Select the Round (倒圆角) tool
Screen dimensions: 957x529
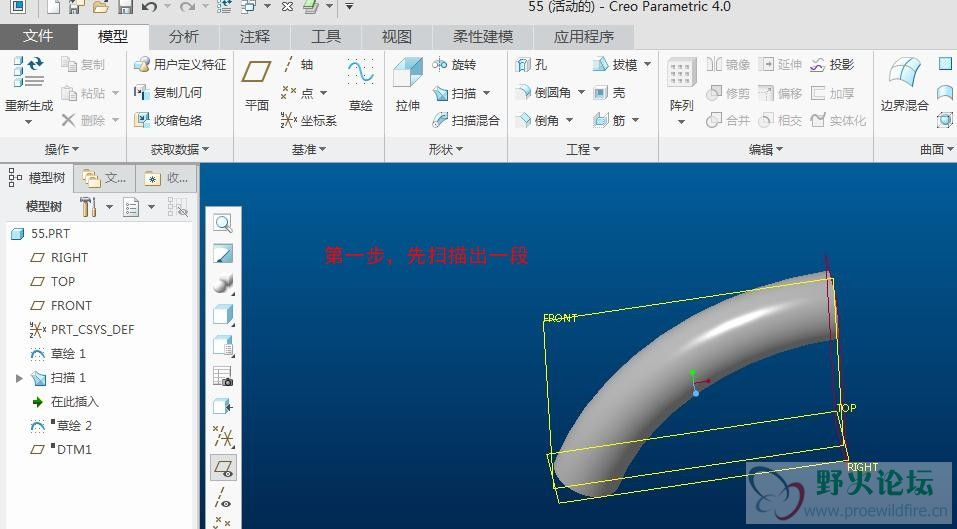[543, 93]
